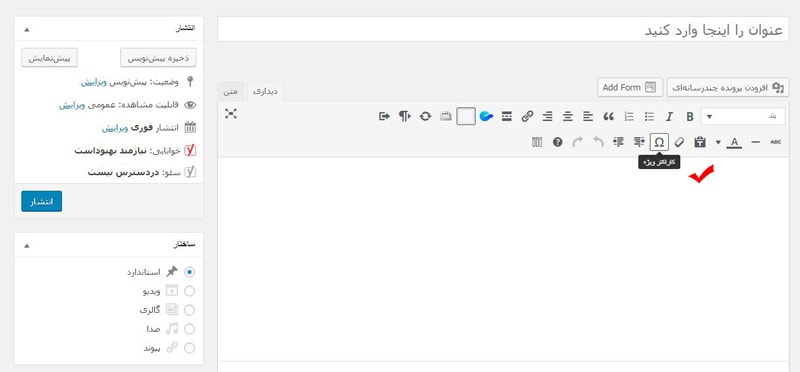Edit publish time via انتشار فوری ویرایش link
This screenshot has height=372, width=800.
tap(114, 128)
